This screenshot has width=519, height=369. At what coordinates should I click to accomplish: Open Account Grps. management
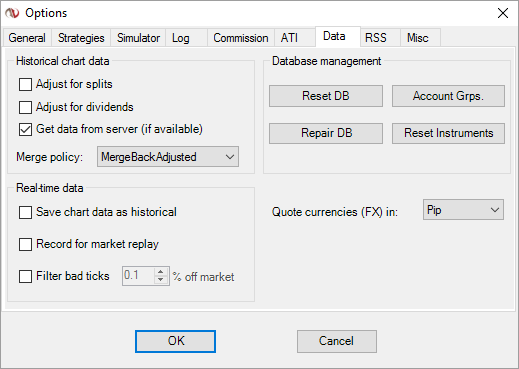click(448, 96)
